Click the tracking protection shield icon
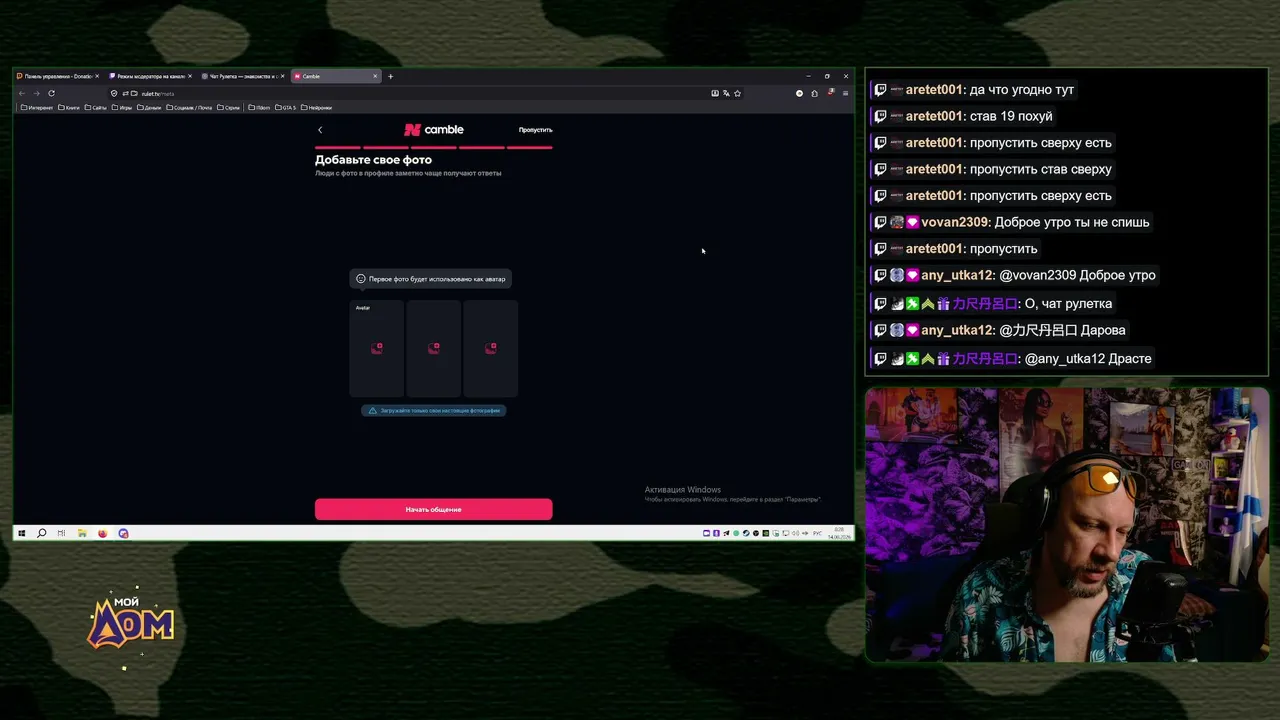Screen dimensions: 1280x720 pos(114,93)
